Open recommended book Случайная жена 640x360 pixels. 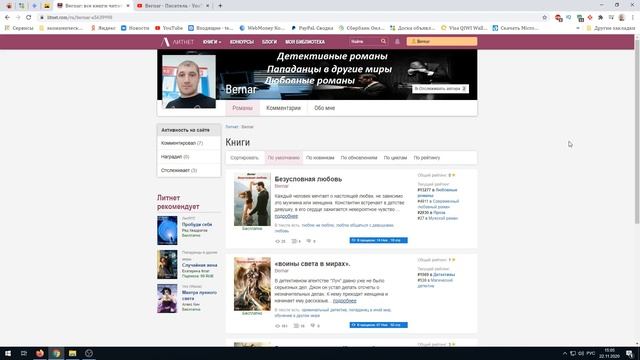pos(200,265)
